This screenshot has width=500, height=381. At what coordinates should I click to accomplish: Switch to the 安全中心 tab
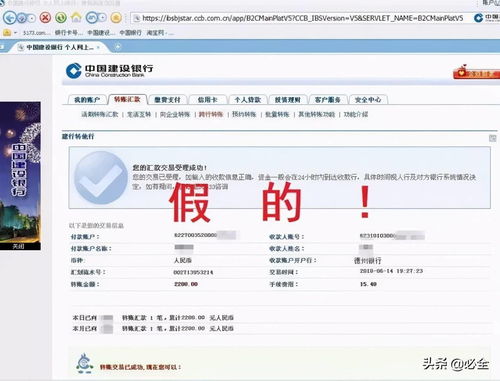tap(368, 100)
